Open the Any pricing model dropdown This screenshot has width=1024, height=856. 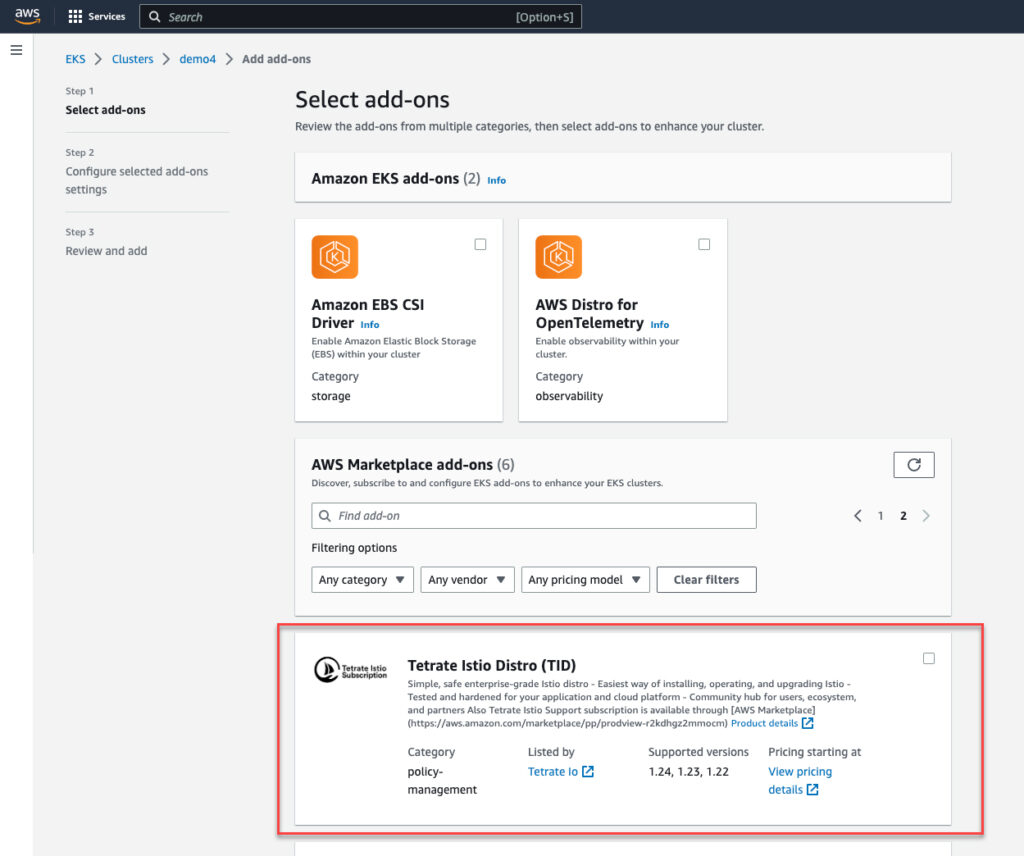[585, 580]
